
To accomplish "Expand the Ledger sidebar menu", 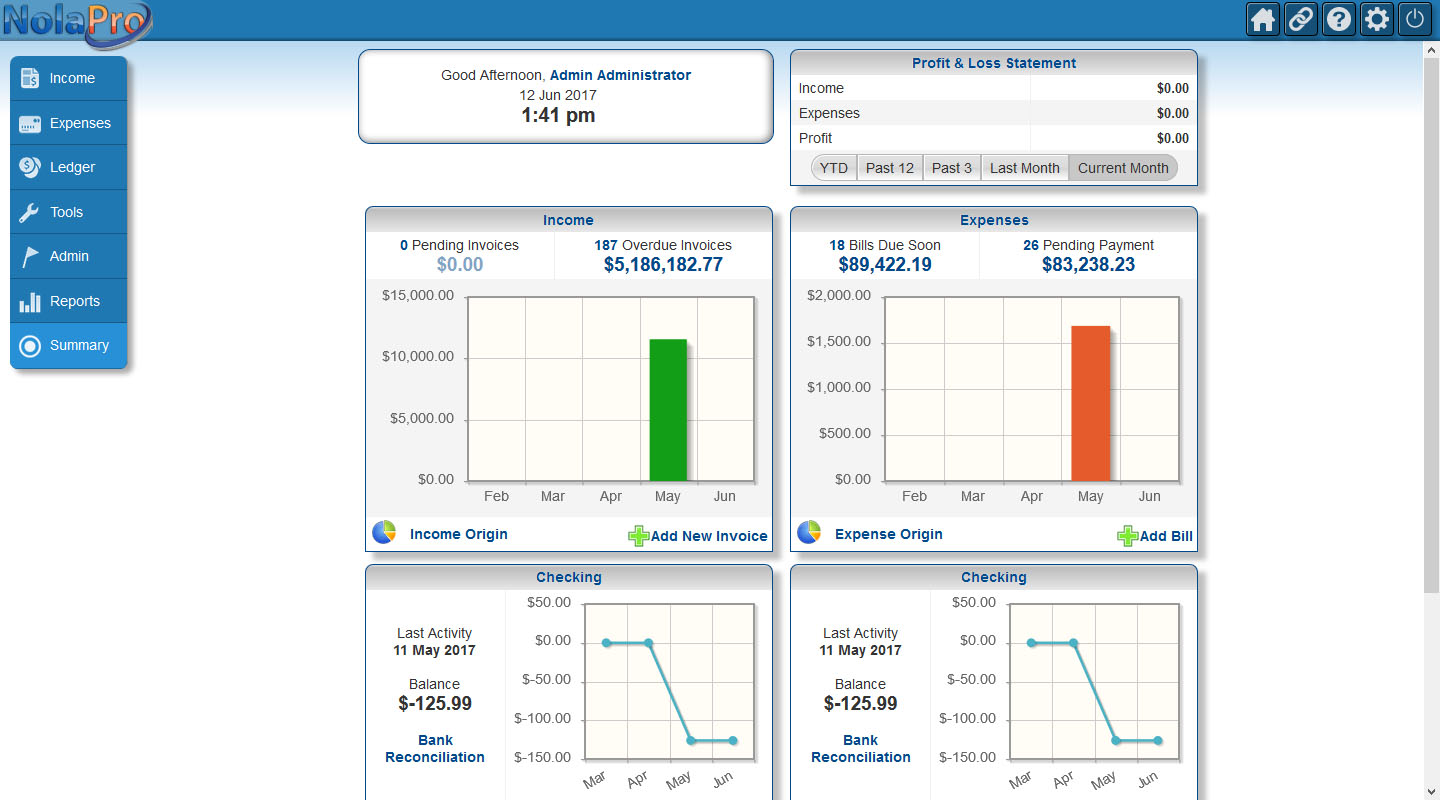I will (69, 167).
